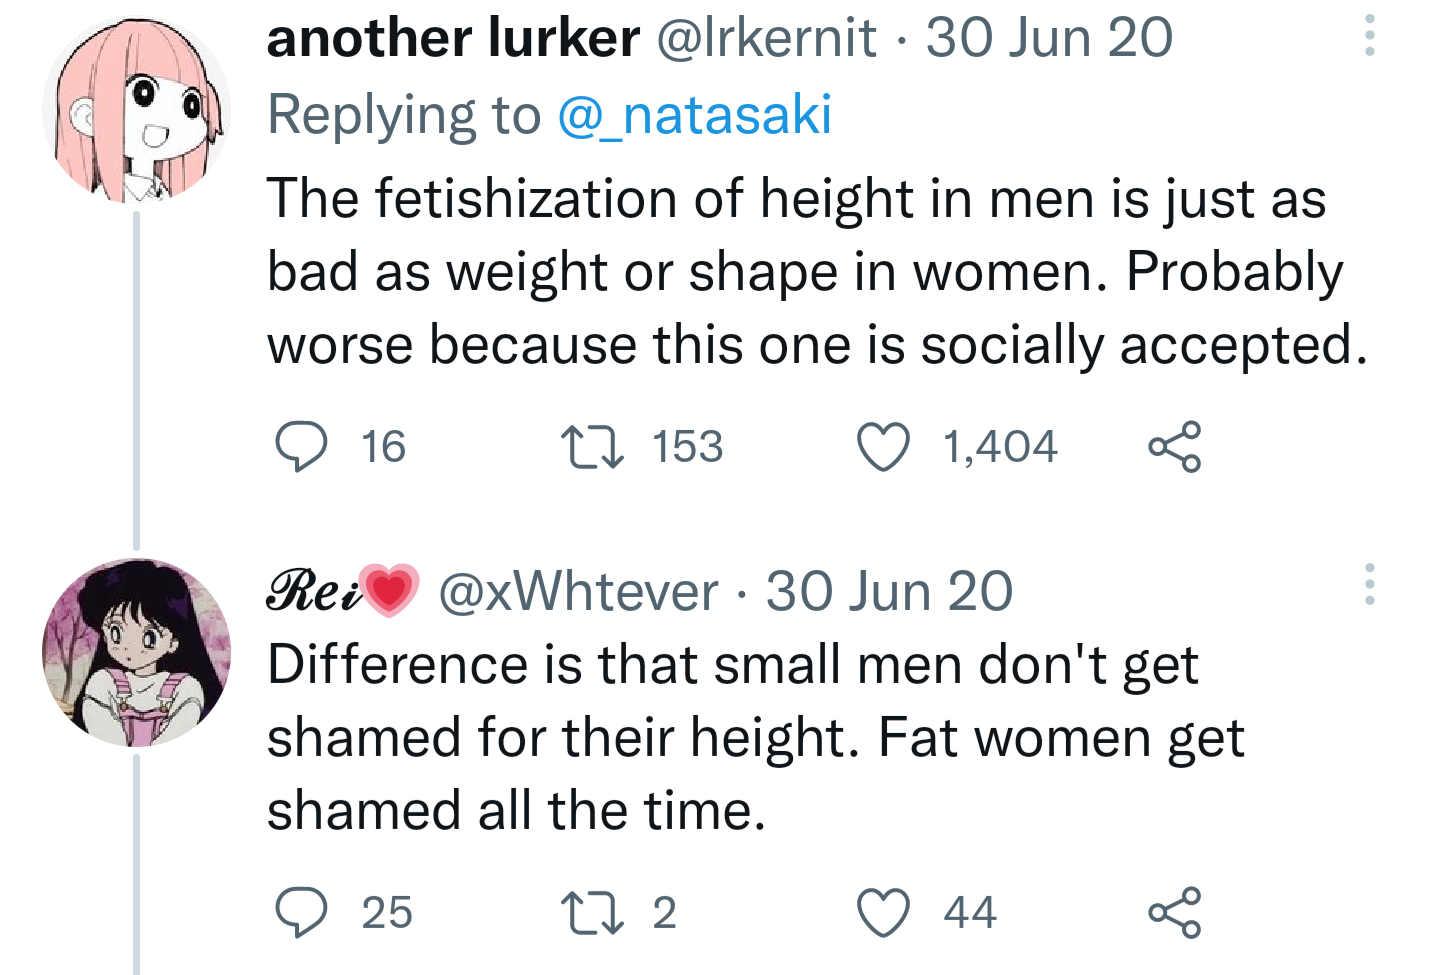This screenshot has height=975, width=1440.
Task: Like Rei's tweet with 44 likes
Action: 884,912
